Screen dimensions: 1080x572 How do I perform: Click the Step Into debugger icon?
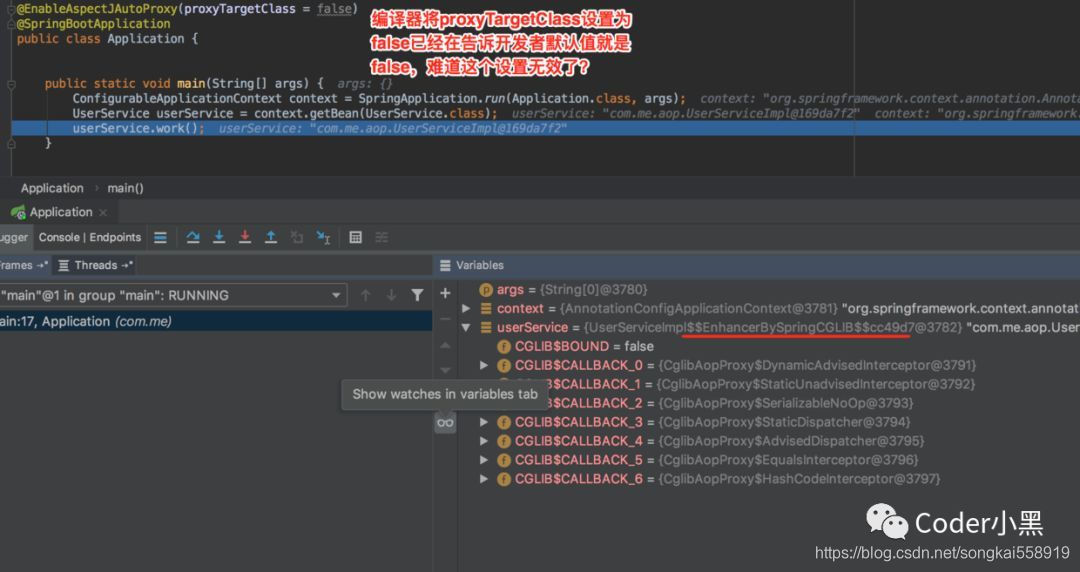click(x=219, y=237)
